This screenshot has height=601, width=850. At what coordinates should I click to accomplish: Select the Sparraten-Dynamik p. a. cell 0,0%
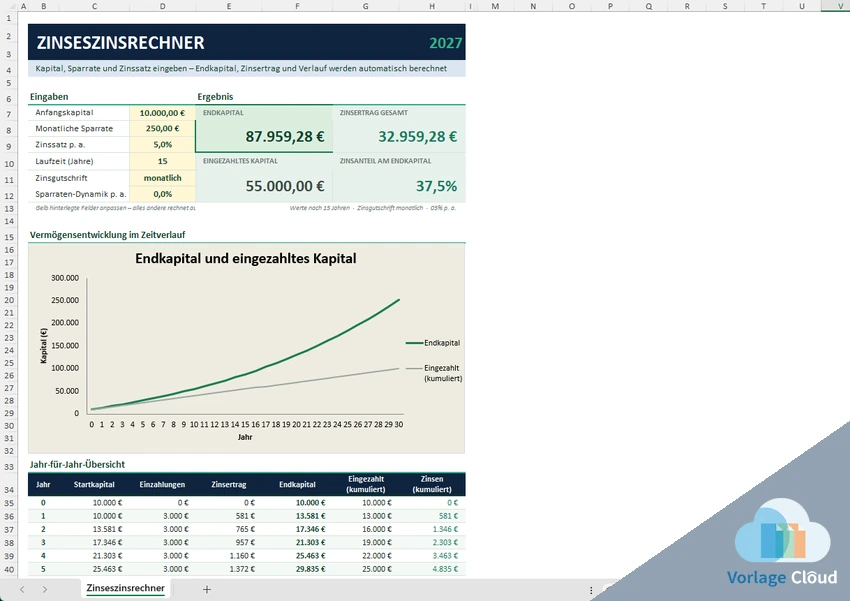pos(162,194)
